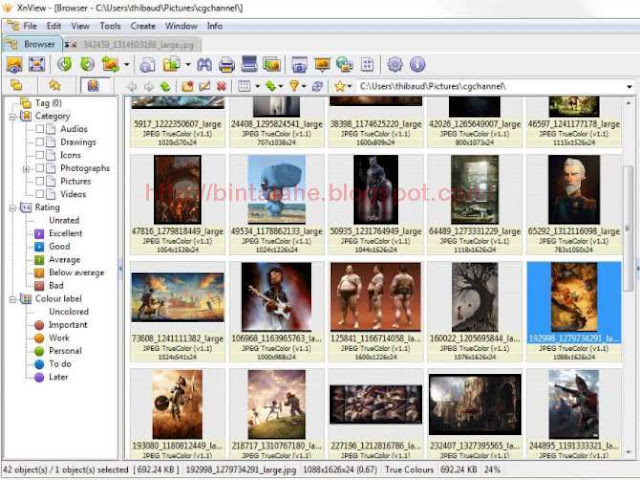Open the Tools menu
Viewport: 640px width, 480px height.
pos(110,26)
